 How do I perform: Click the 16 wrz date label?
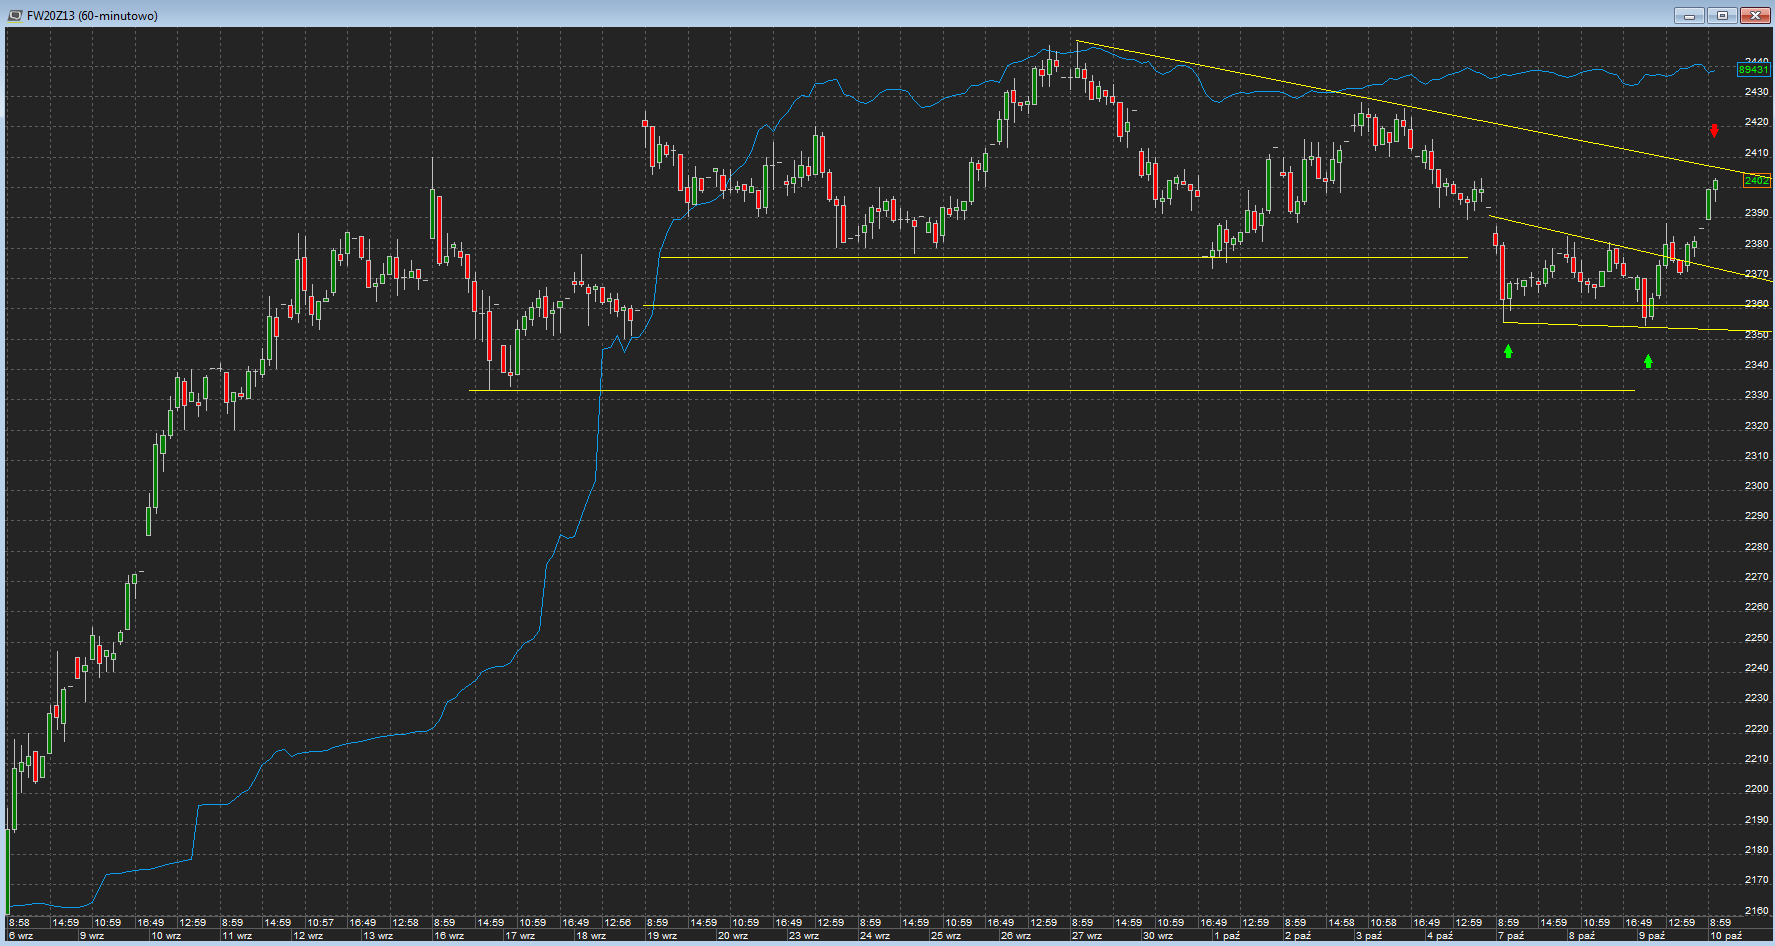[450, 936]
